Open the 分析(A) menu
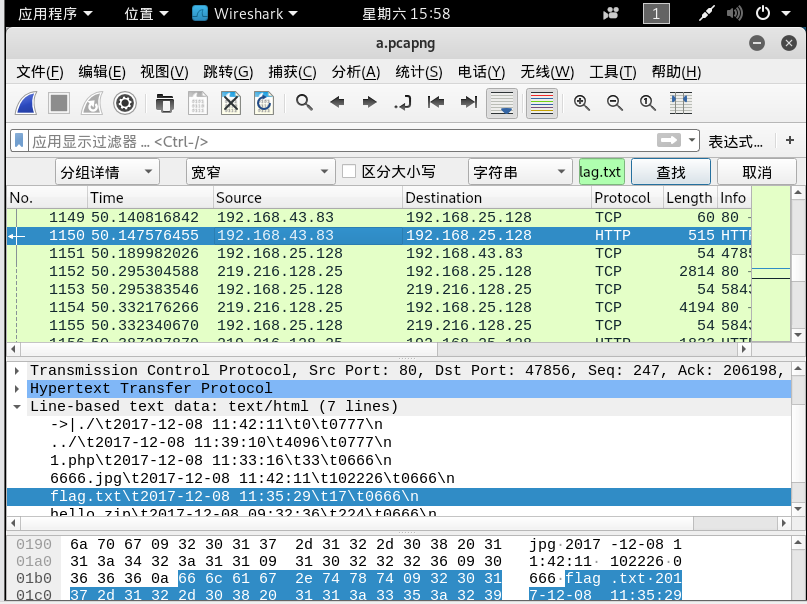The width and height of the screenshot is (807, 604). (x=356, y=72)
